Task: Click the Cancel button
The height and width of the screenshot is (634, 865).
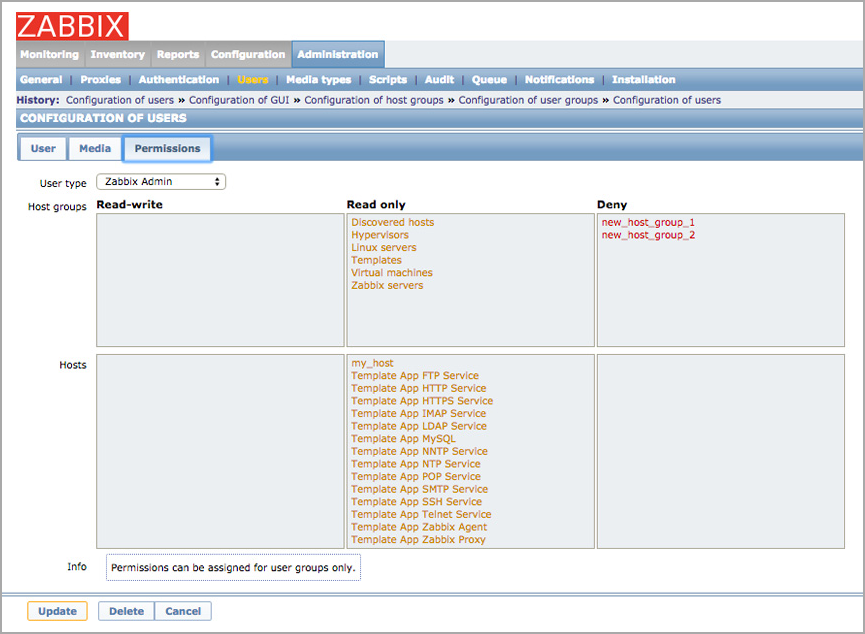Action: tap(183, 611)
